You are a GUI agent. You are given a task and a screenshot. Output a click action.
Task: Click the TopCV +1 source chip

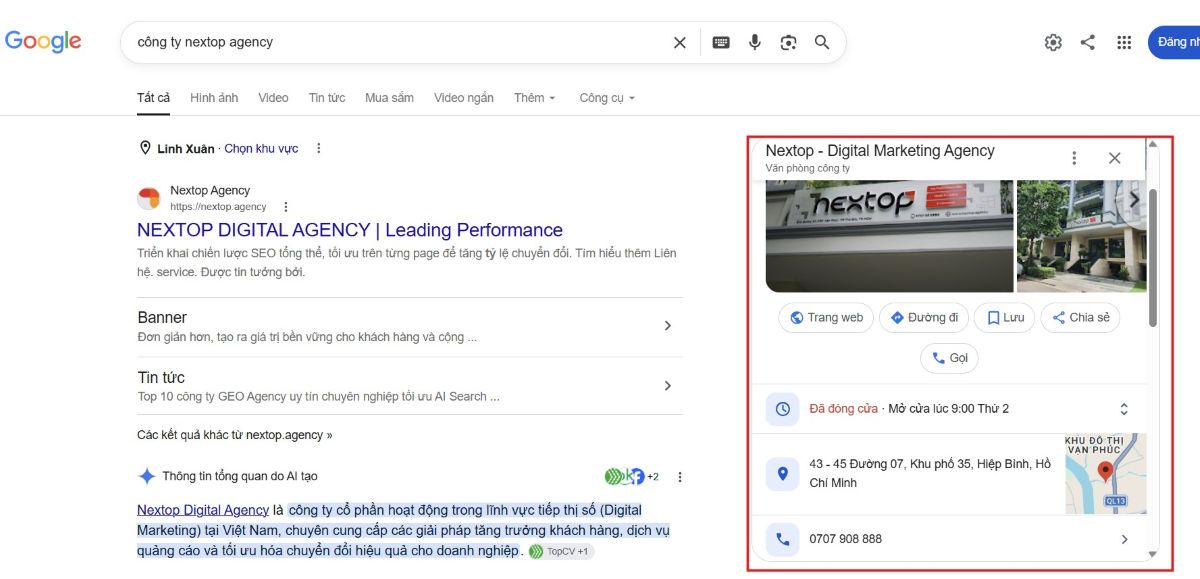click(561, 551)
